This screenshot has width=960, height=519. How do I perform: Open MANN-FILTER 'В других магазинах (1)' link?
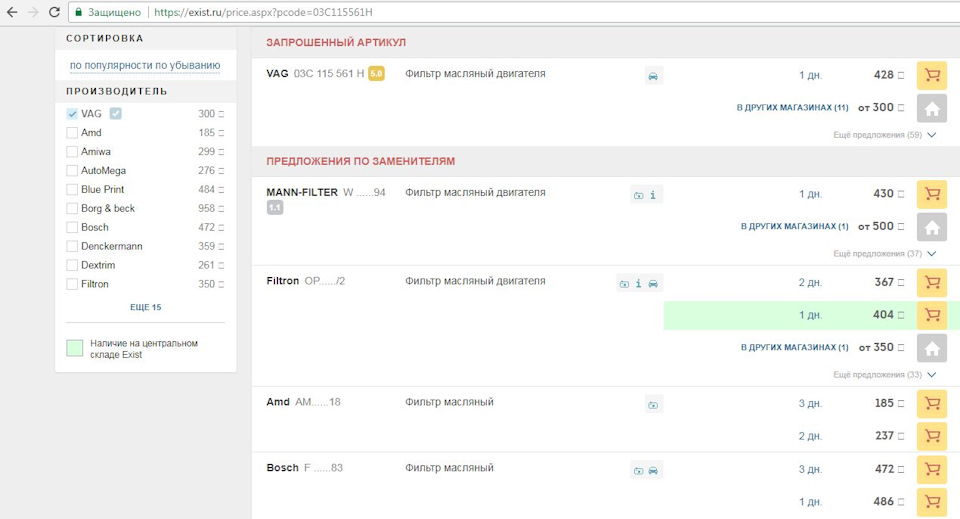pos(795,226)
